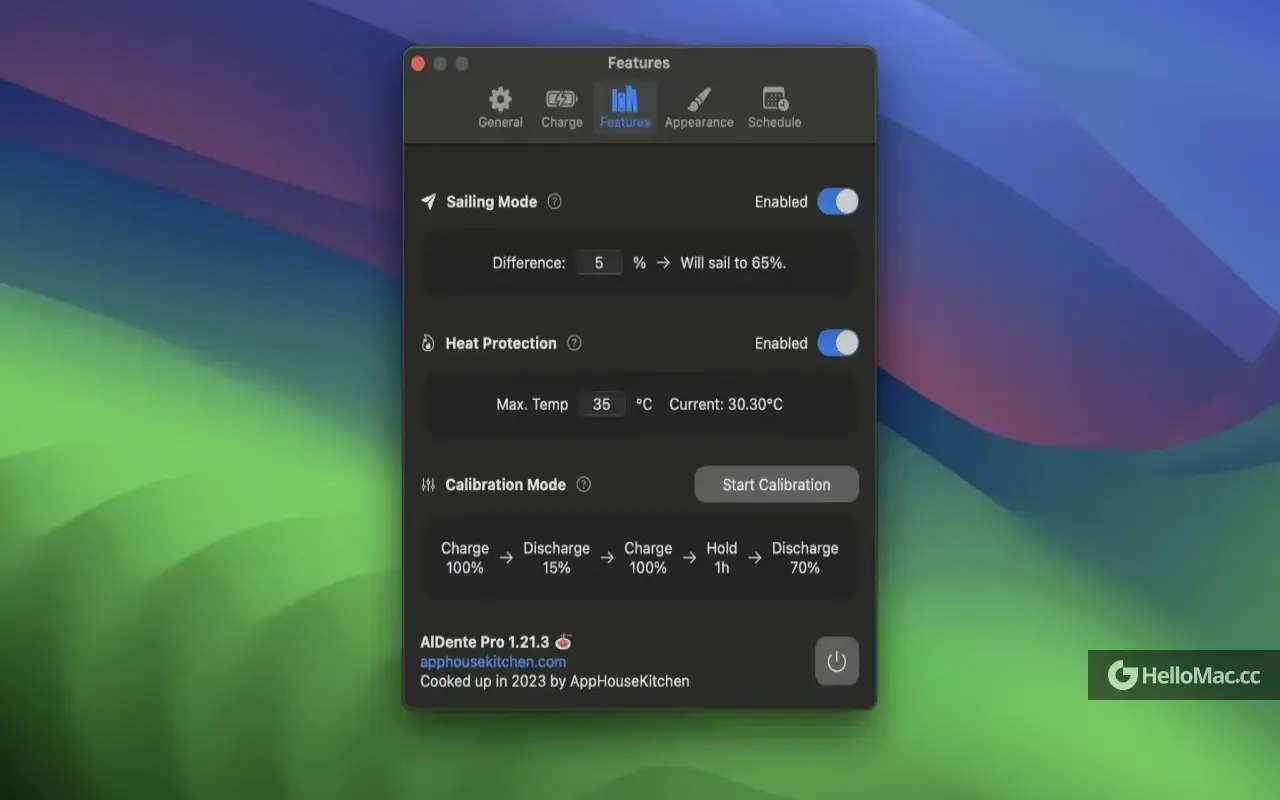Select the Features tab
This screenshot has width=1280, height=800.
coord(625,108)
